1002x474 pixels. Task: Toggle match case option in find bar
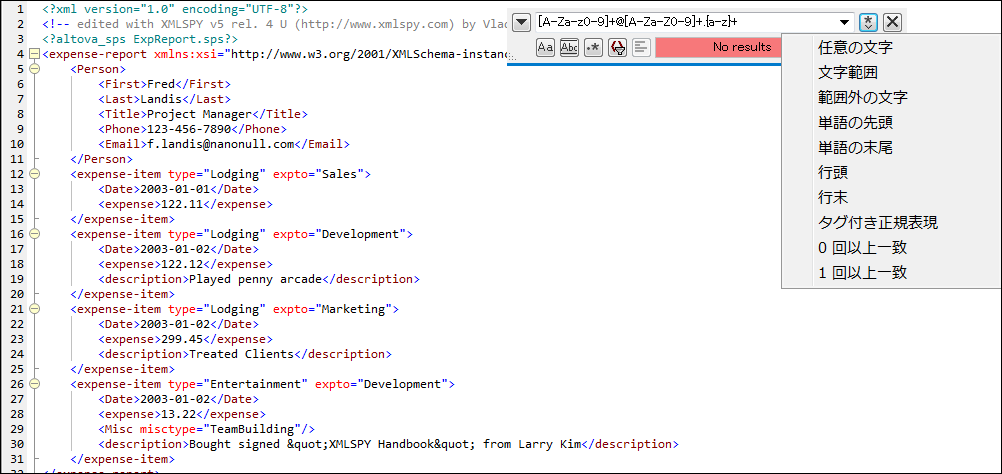(x=544, y=47)
